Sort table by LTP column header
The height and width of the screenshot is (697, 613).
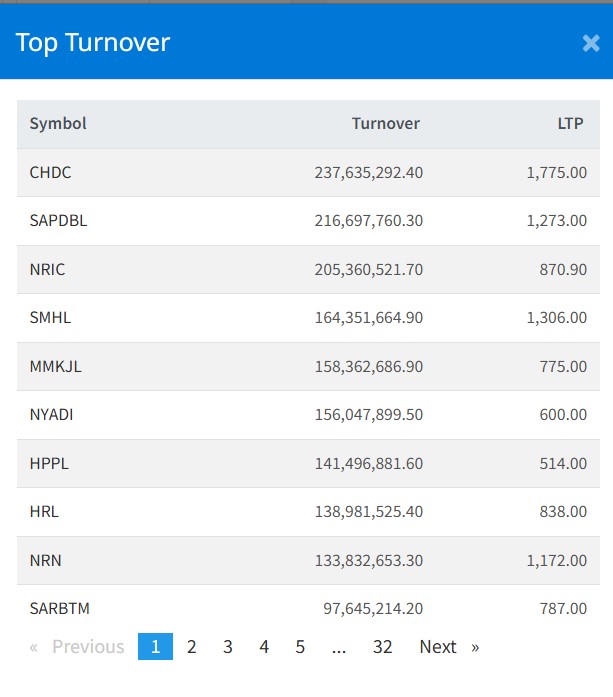point(571,124)
